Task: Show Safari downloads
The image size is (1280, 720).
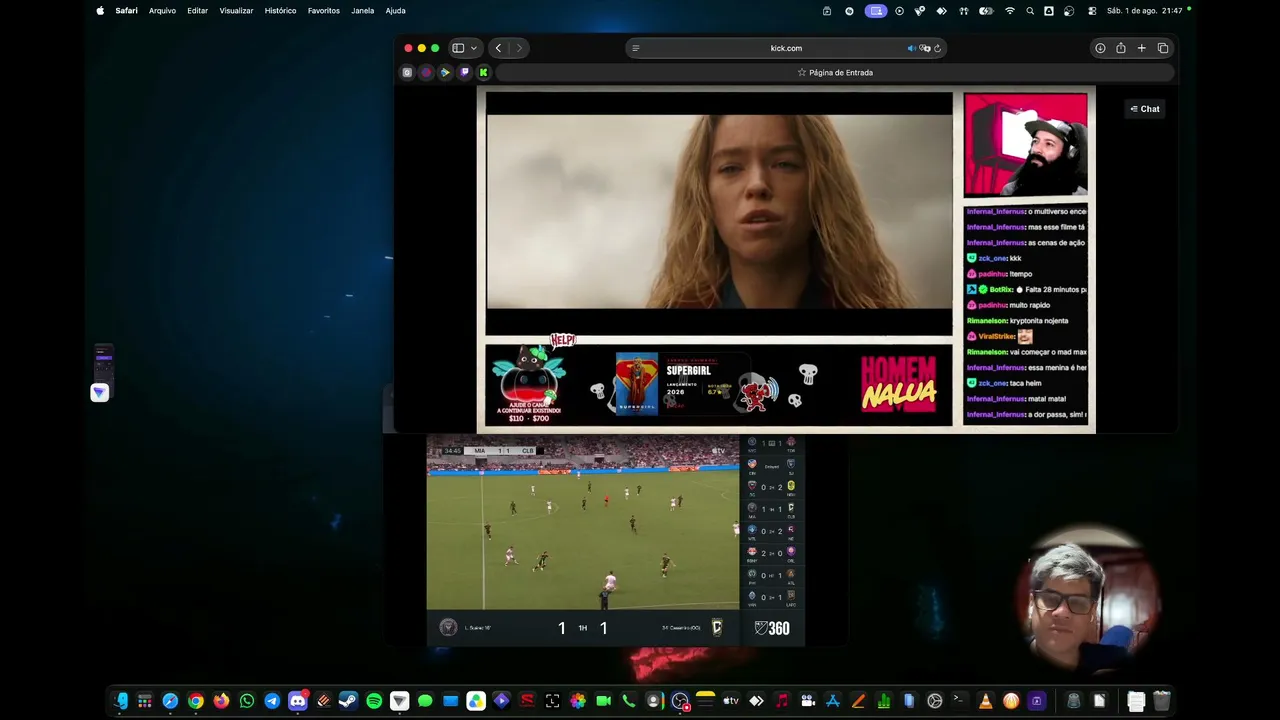Action: pyautogui.click(x=1100, y=48)
